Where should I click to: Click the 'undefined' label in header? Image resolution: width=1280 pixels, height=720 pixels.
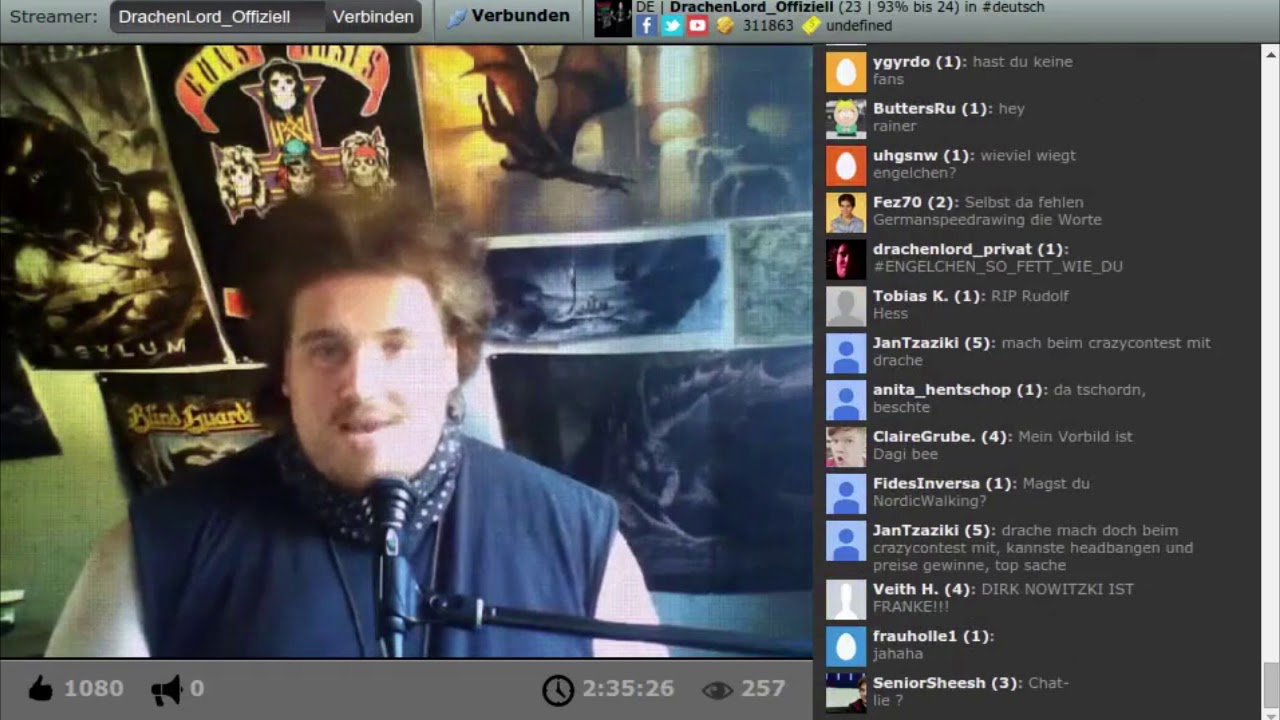(x=859, y=26)
